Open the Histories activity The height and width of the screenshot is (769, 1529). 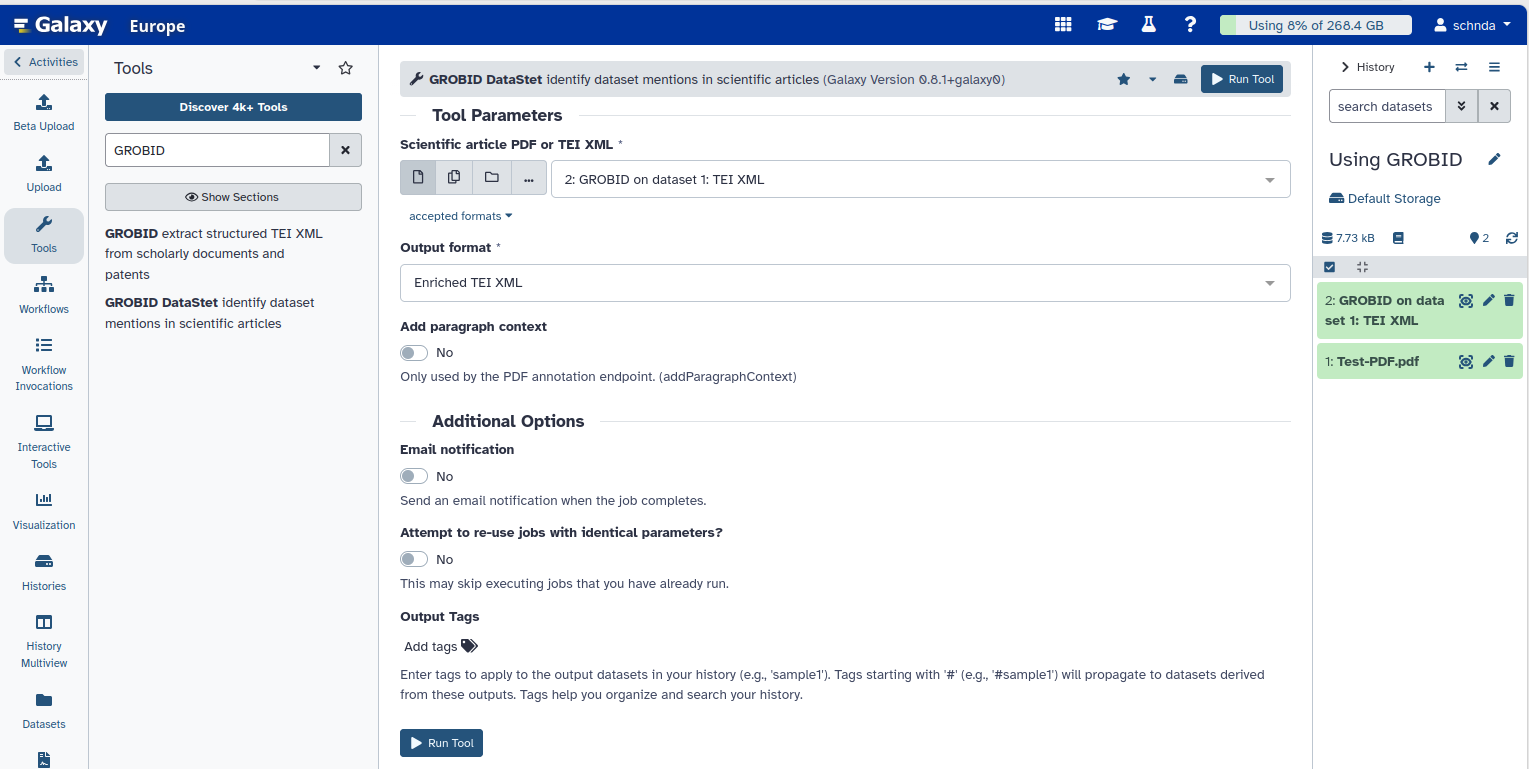[44, 572]
